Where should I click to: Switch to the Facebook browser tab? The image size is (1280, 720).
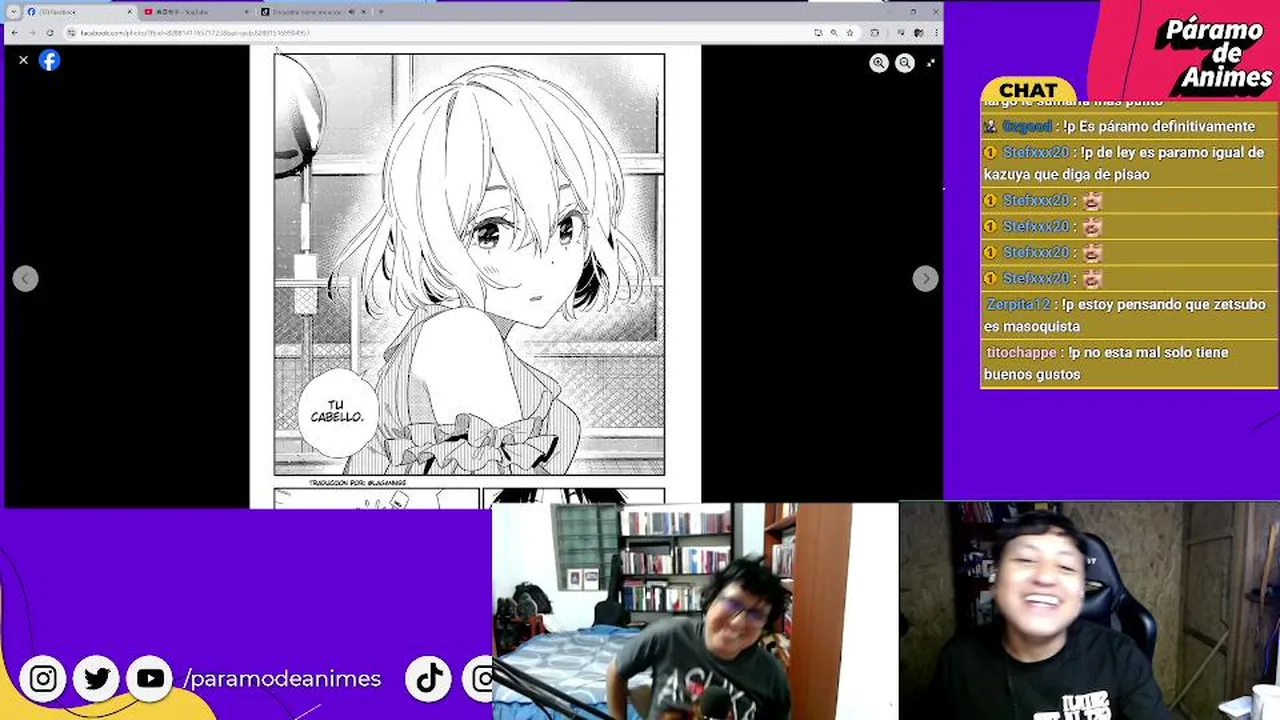(x=78, y=12)
